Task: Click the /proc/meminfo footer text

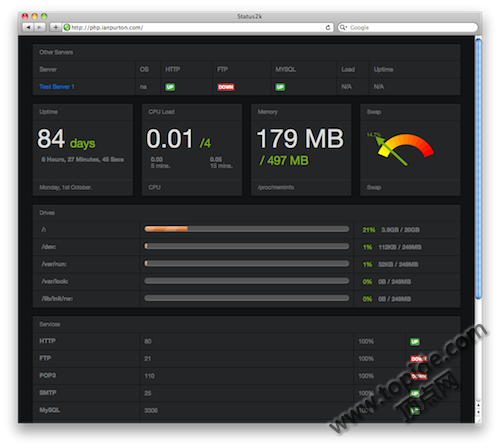Action: point(275,187)
